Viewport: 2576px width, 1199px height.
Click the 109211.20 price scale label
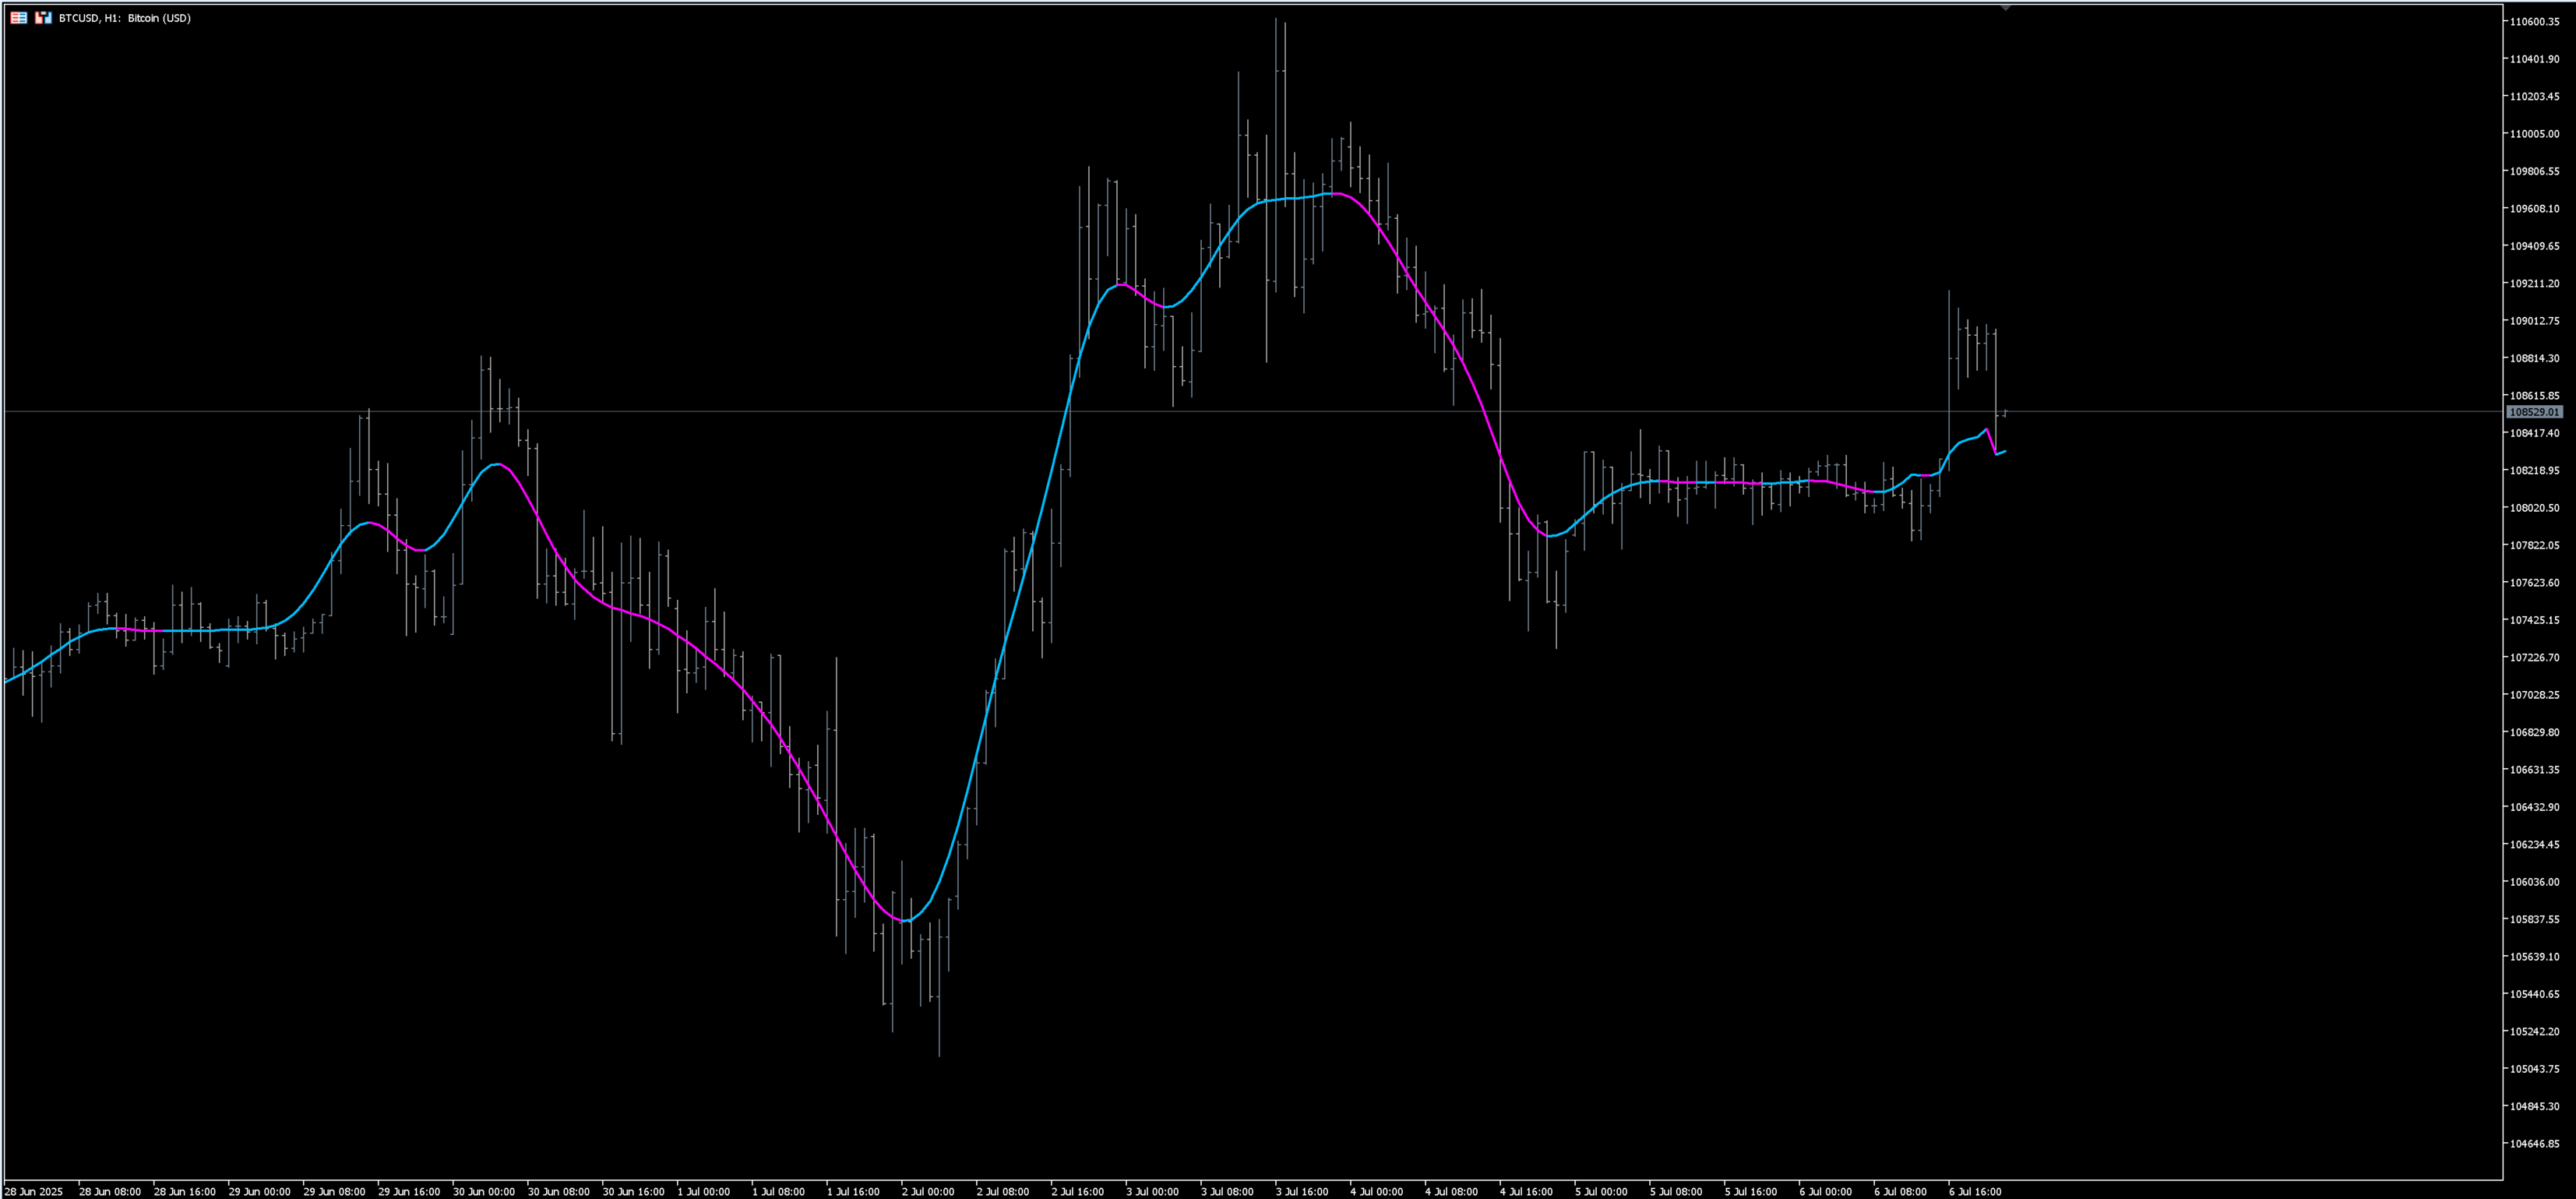coord(2534,284)
